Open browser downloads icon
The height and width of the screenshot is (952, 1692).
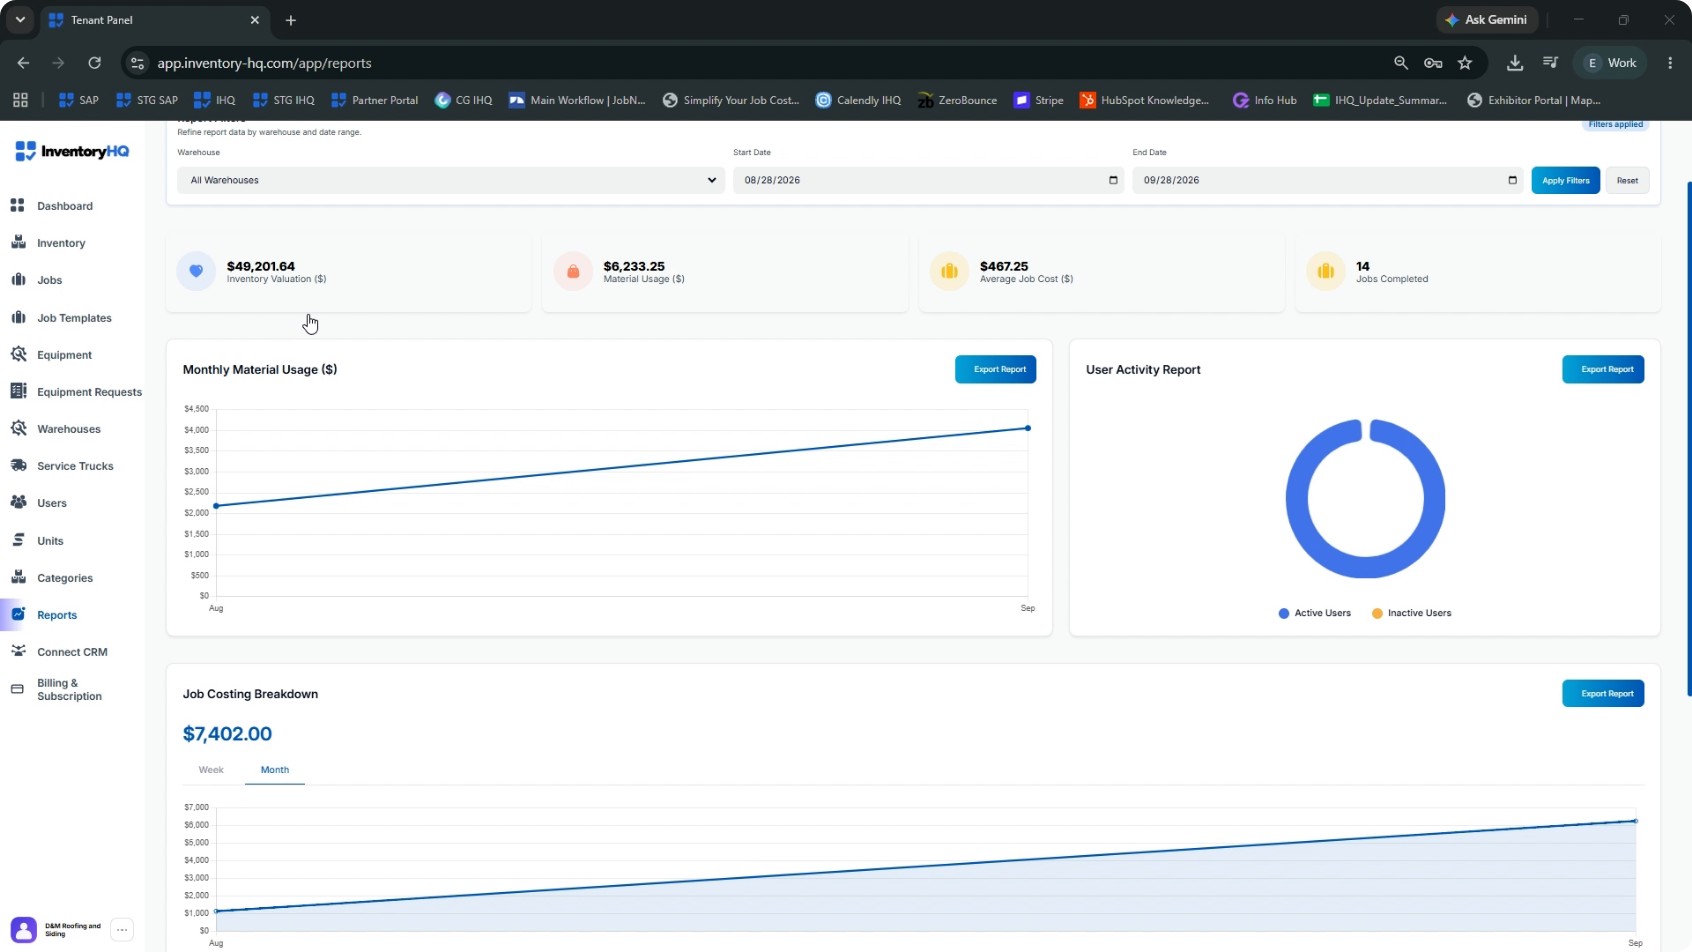(1515, 62)
